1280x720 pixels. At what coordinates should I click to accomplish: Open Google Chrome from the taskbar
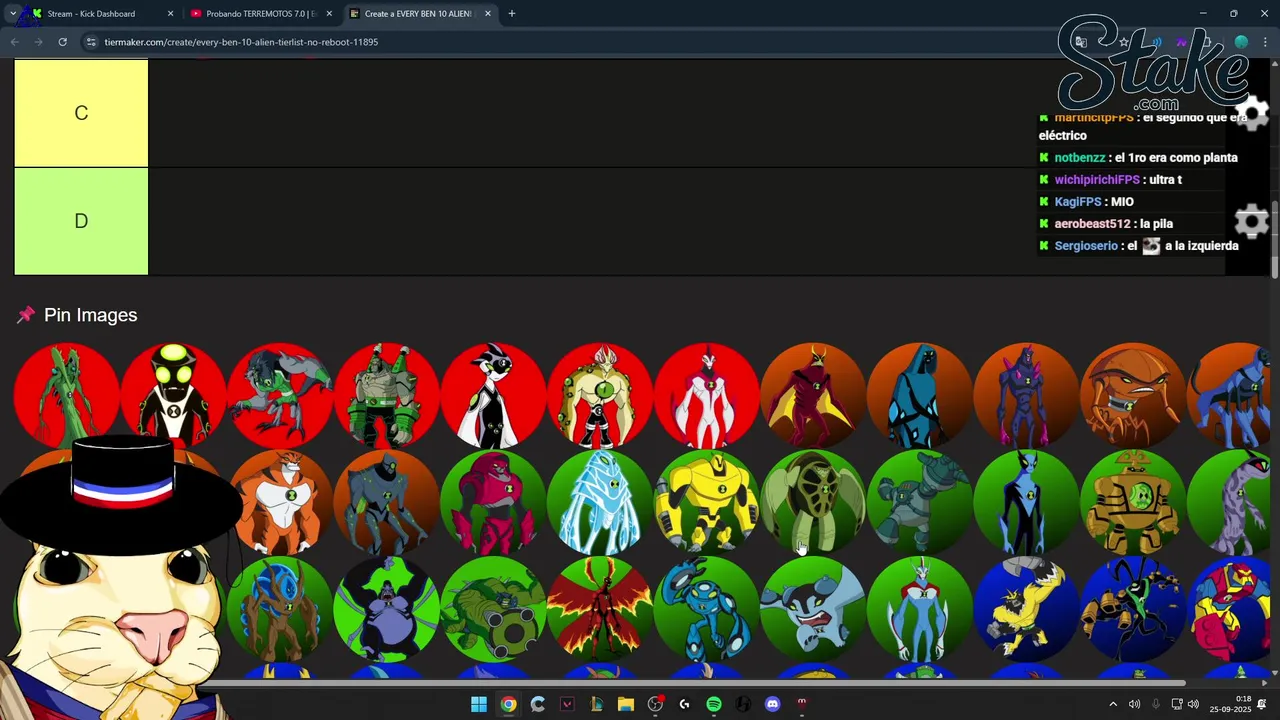(508, 704)
